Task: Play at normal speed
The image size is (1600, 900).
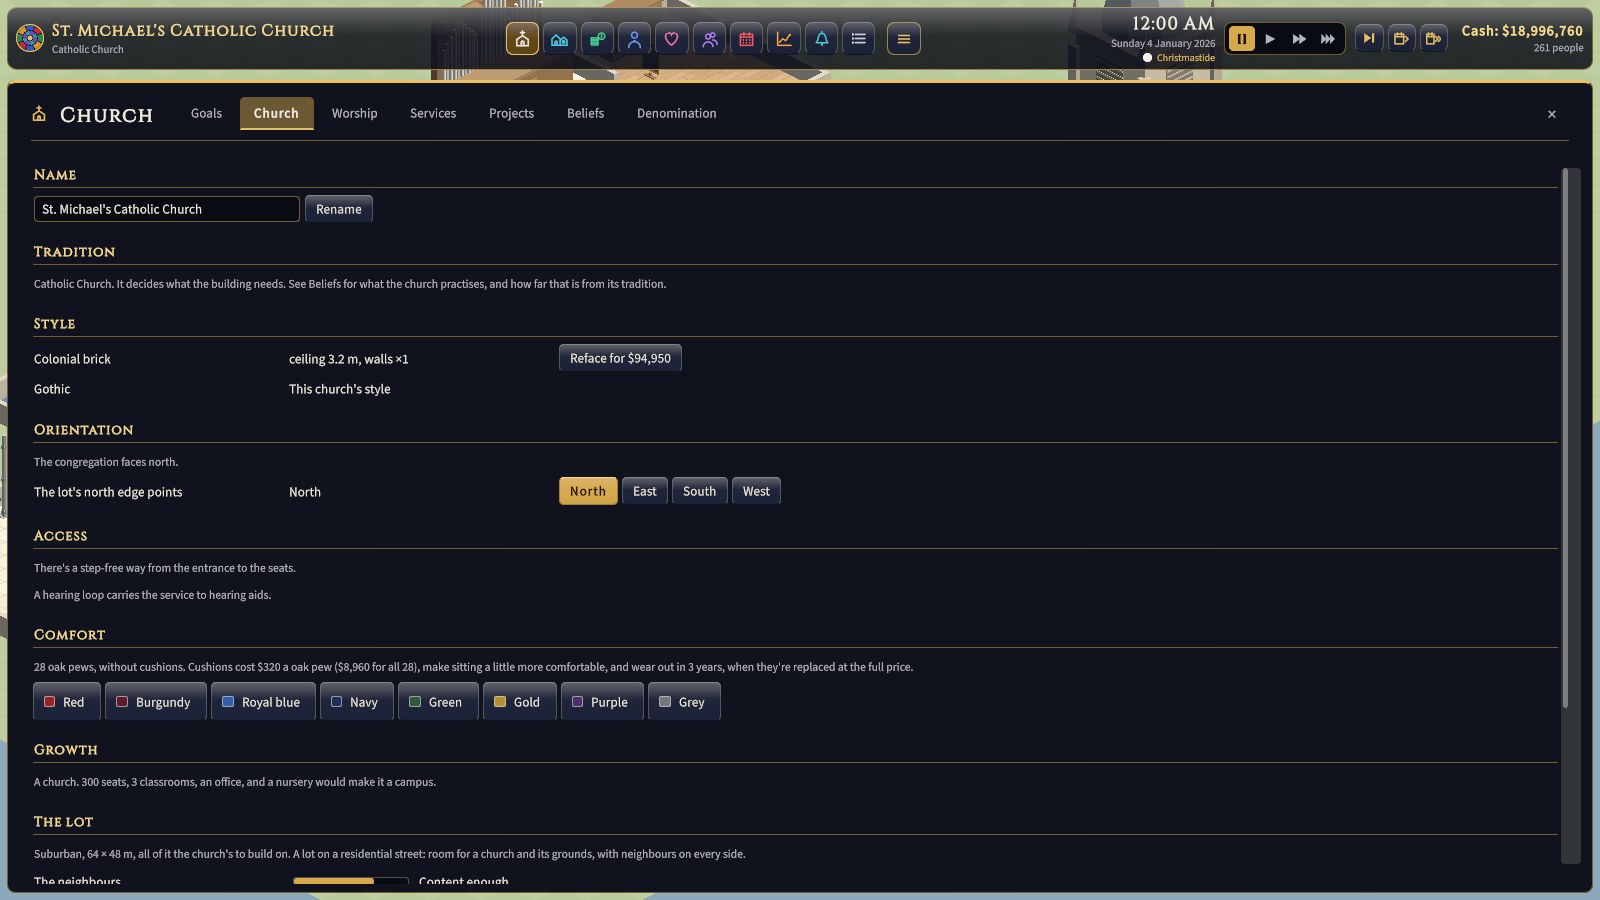Action: 1270,39
